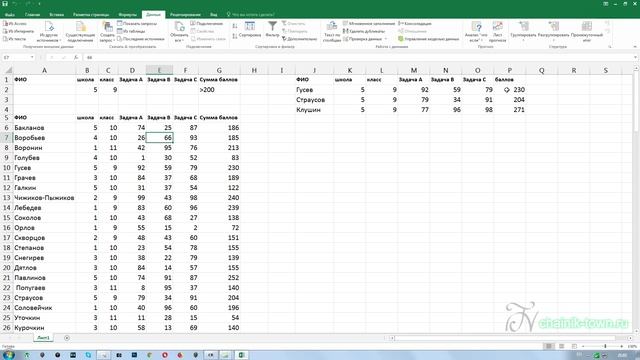Viewport: 640px width, 360px height.
Task: Switch to Page Layout view in status bar
Action: (x=562, y=346)
